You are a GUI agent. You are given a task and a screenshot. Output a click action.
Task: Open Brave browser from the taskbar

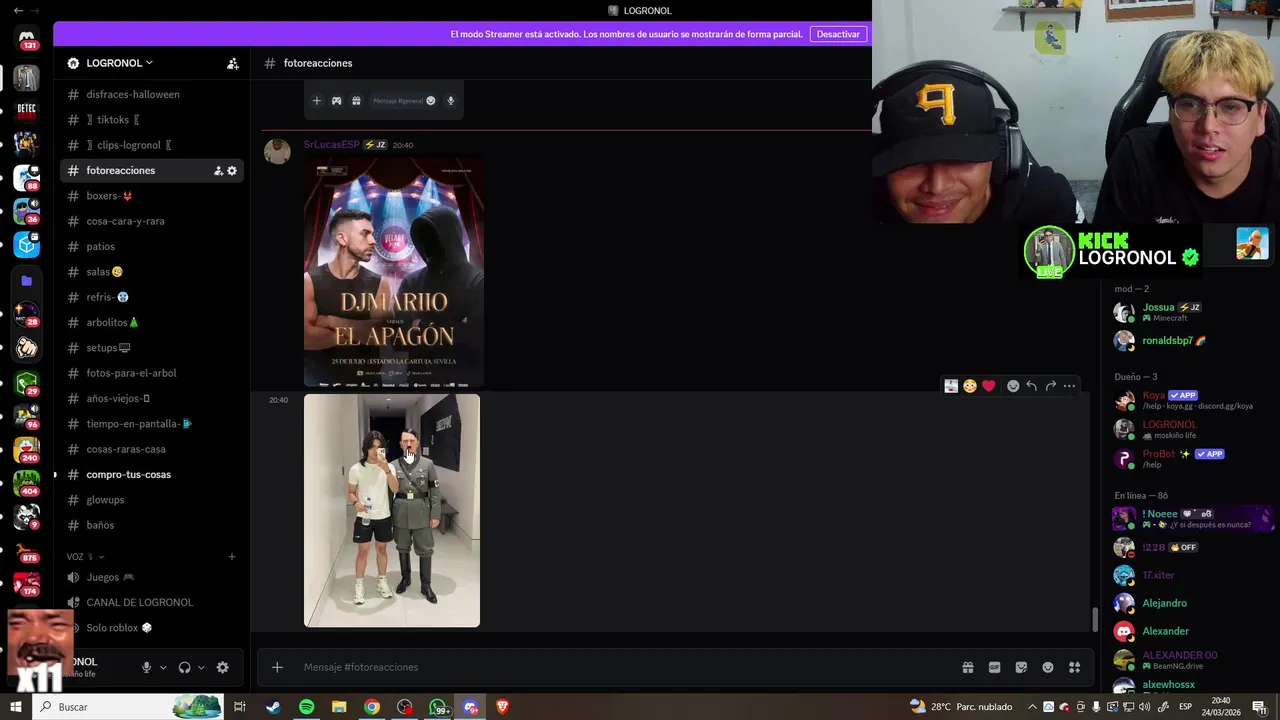[x=503, y=707]
